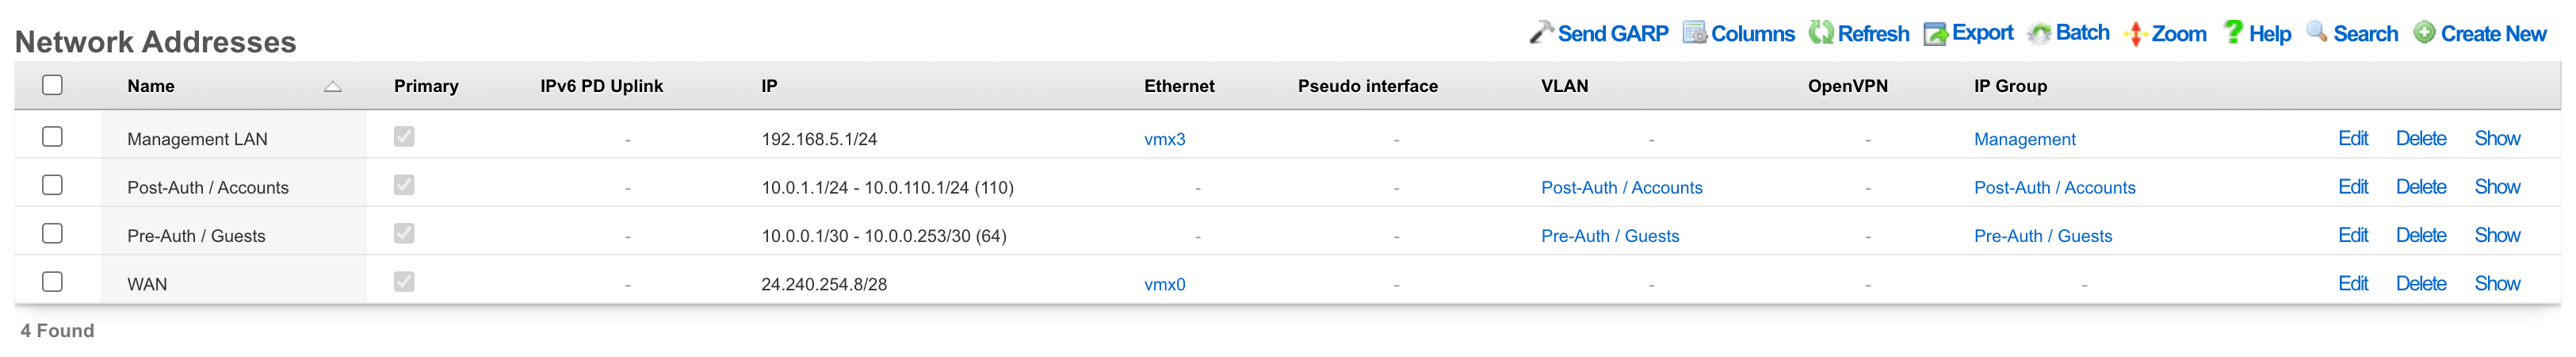2576x357 pixels.
Task: Tick the select-all checkbox in the header
Action: (53, 85)
